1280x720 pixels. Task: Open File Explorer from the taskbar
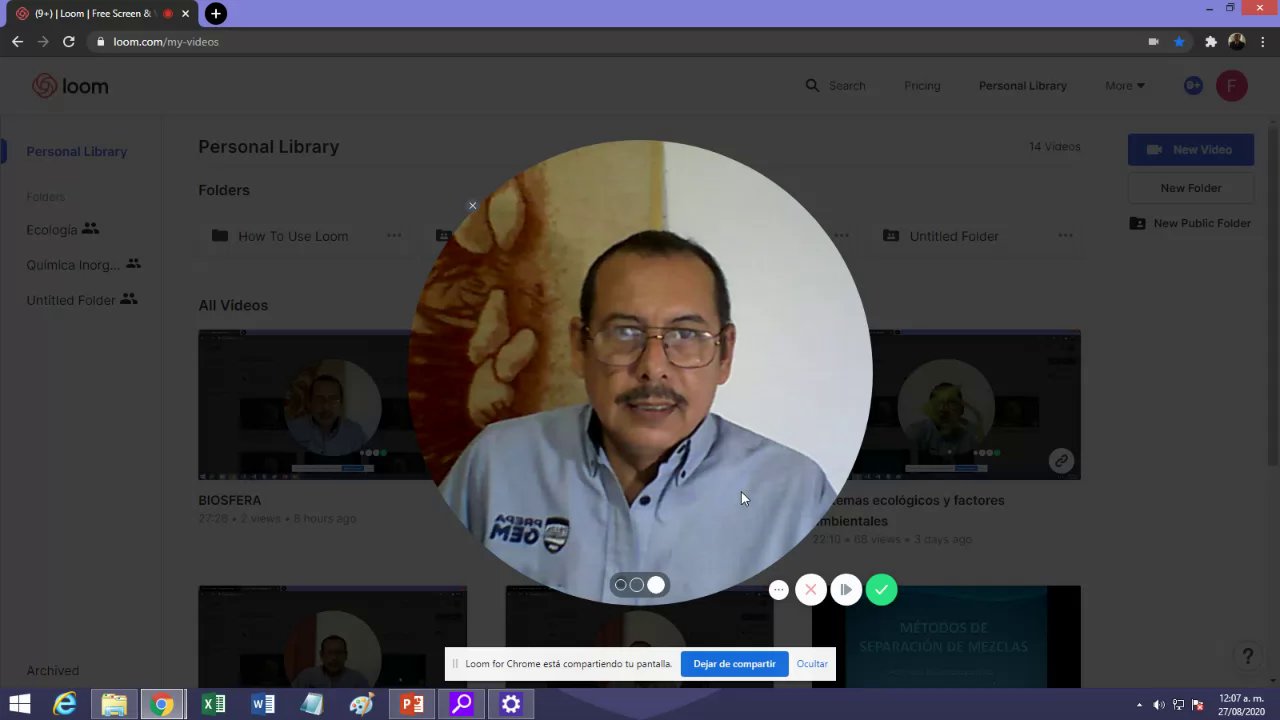click(x=114, y=704)
